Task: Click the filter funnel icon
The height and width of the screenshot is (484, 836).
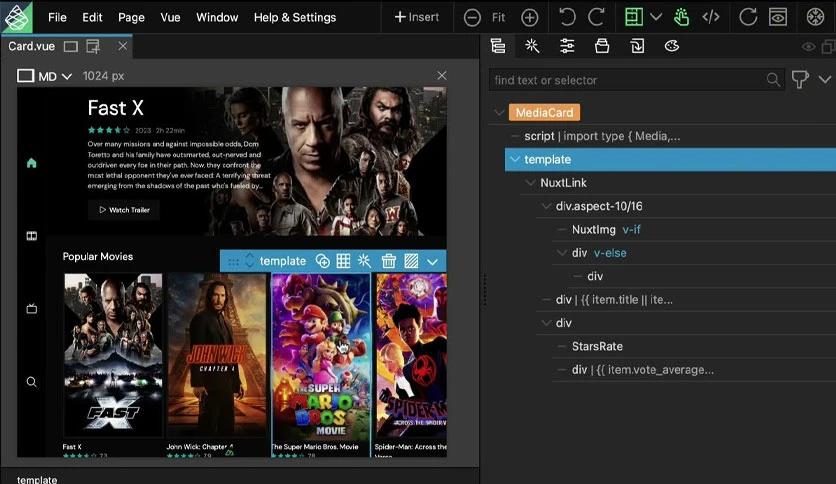Action: point(800,80)
